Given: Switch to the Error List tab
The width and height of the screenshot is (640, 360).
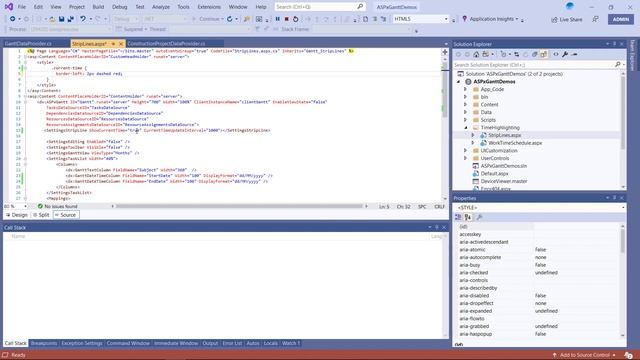Looking at the screenshot, I should (232, 343).
